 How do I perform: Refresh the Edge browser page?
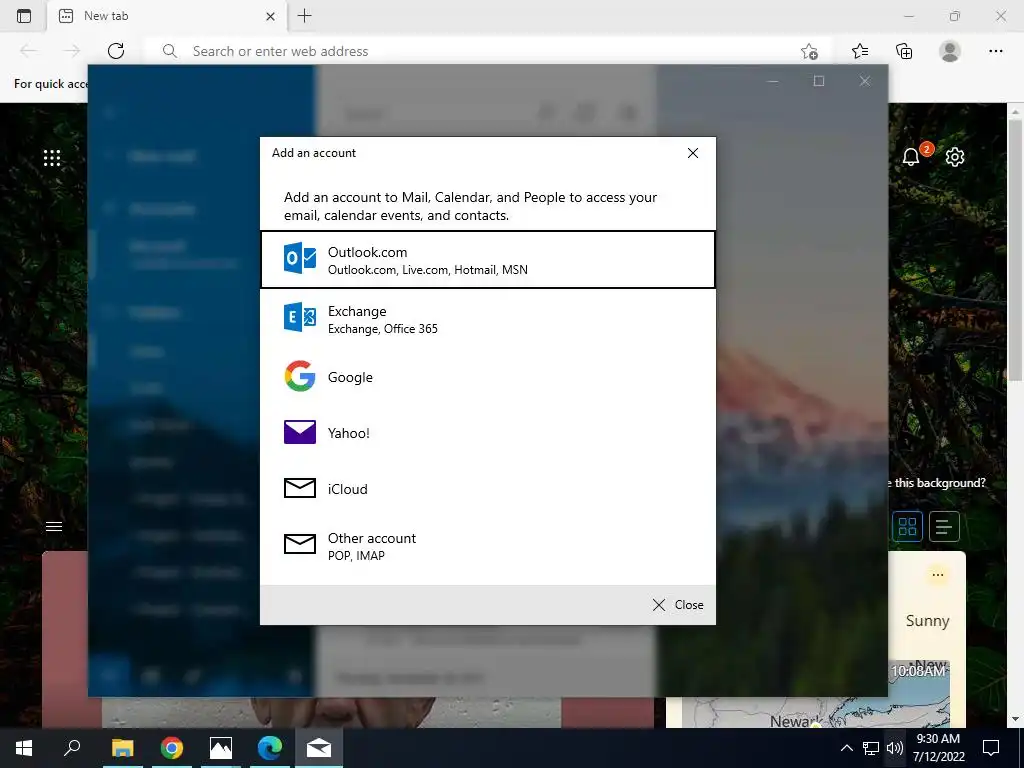(116, 51)
